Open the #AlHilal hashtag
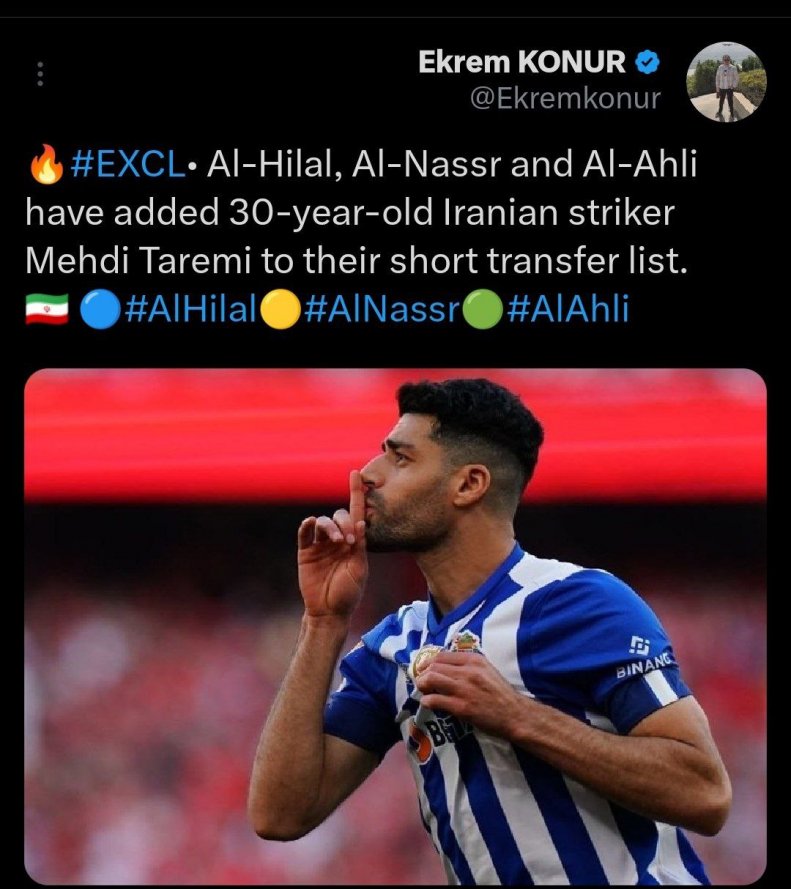Viewport: 791px width, 889px height. click(x=191, y=310)
